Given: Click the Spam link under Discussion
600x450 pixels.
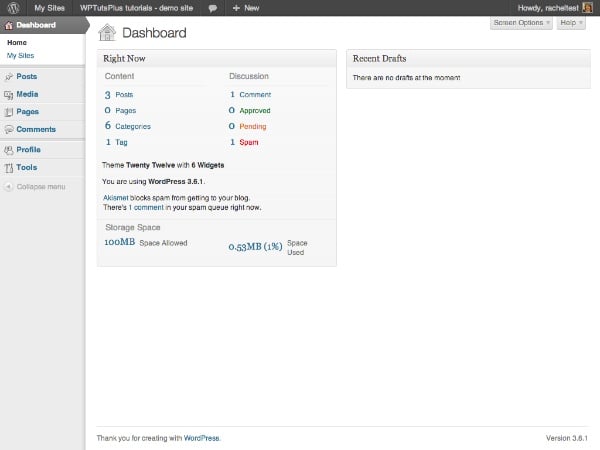Looking at the screenshot, I should coord(249,142).
